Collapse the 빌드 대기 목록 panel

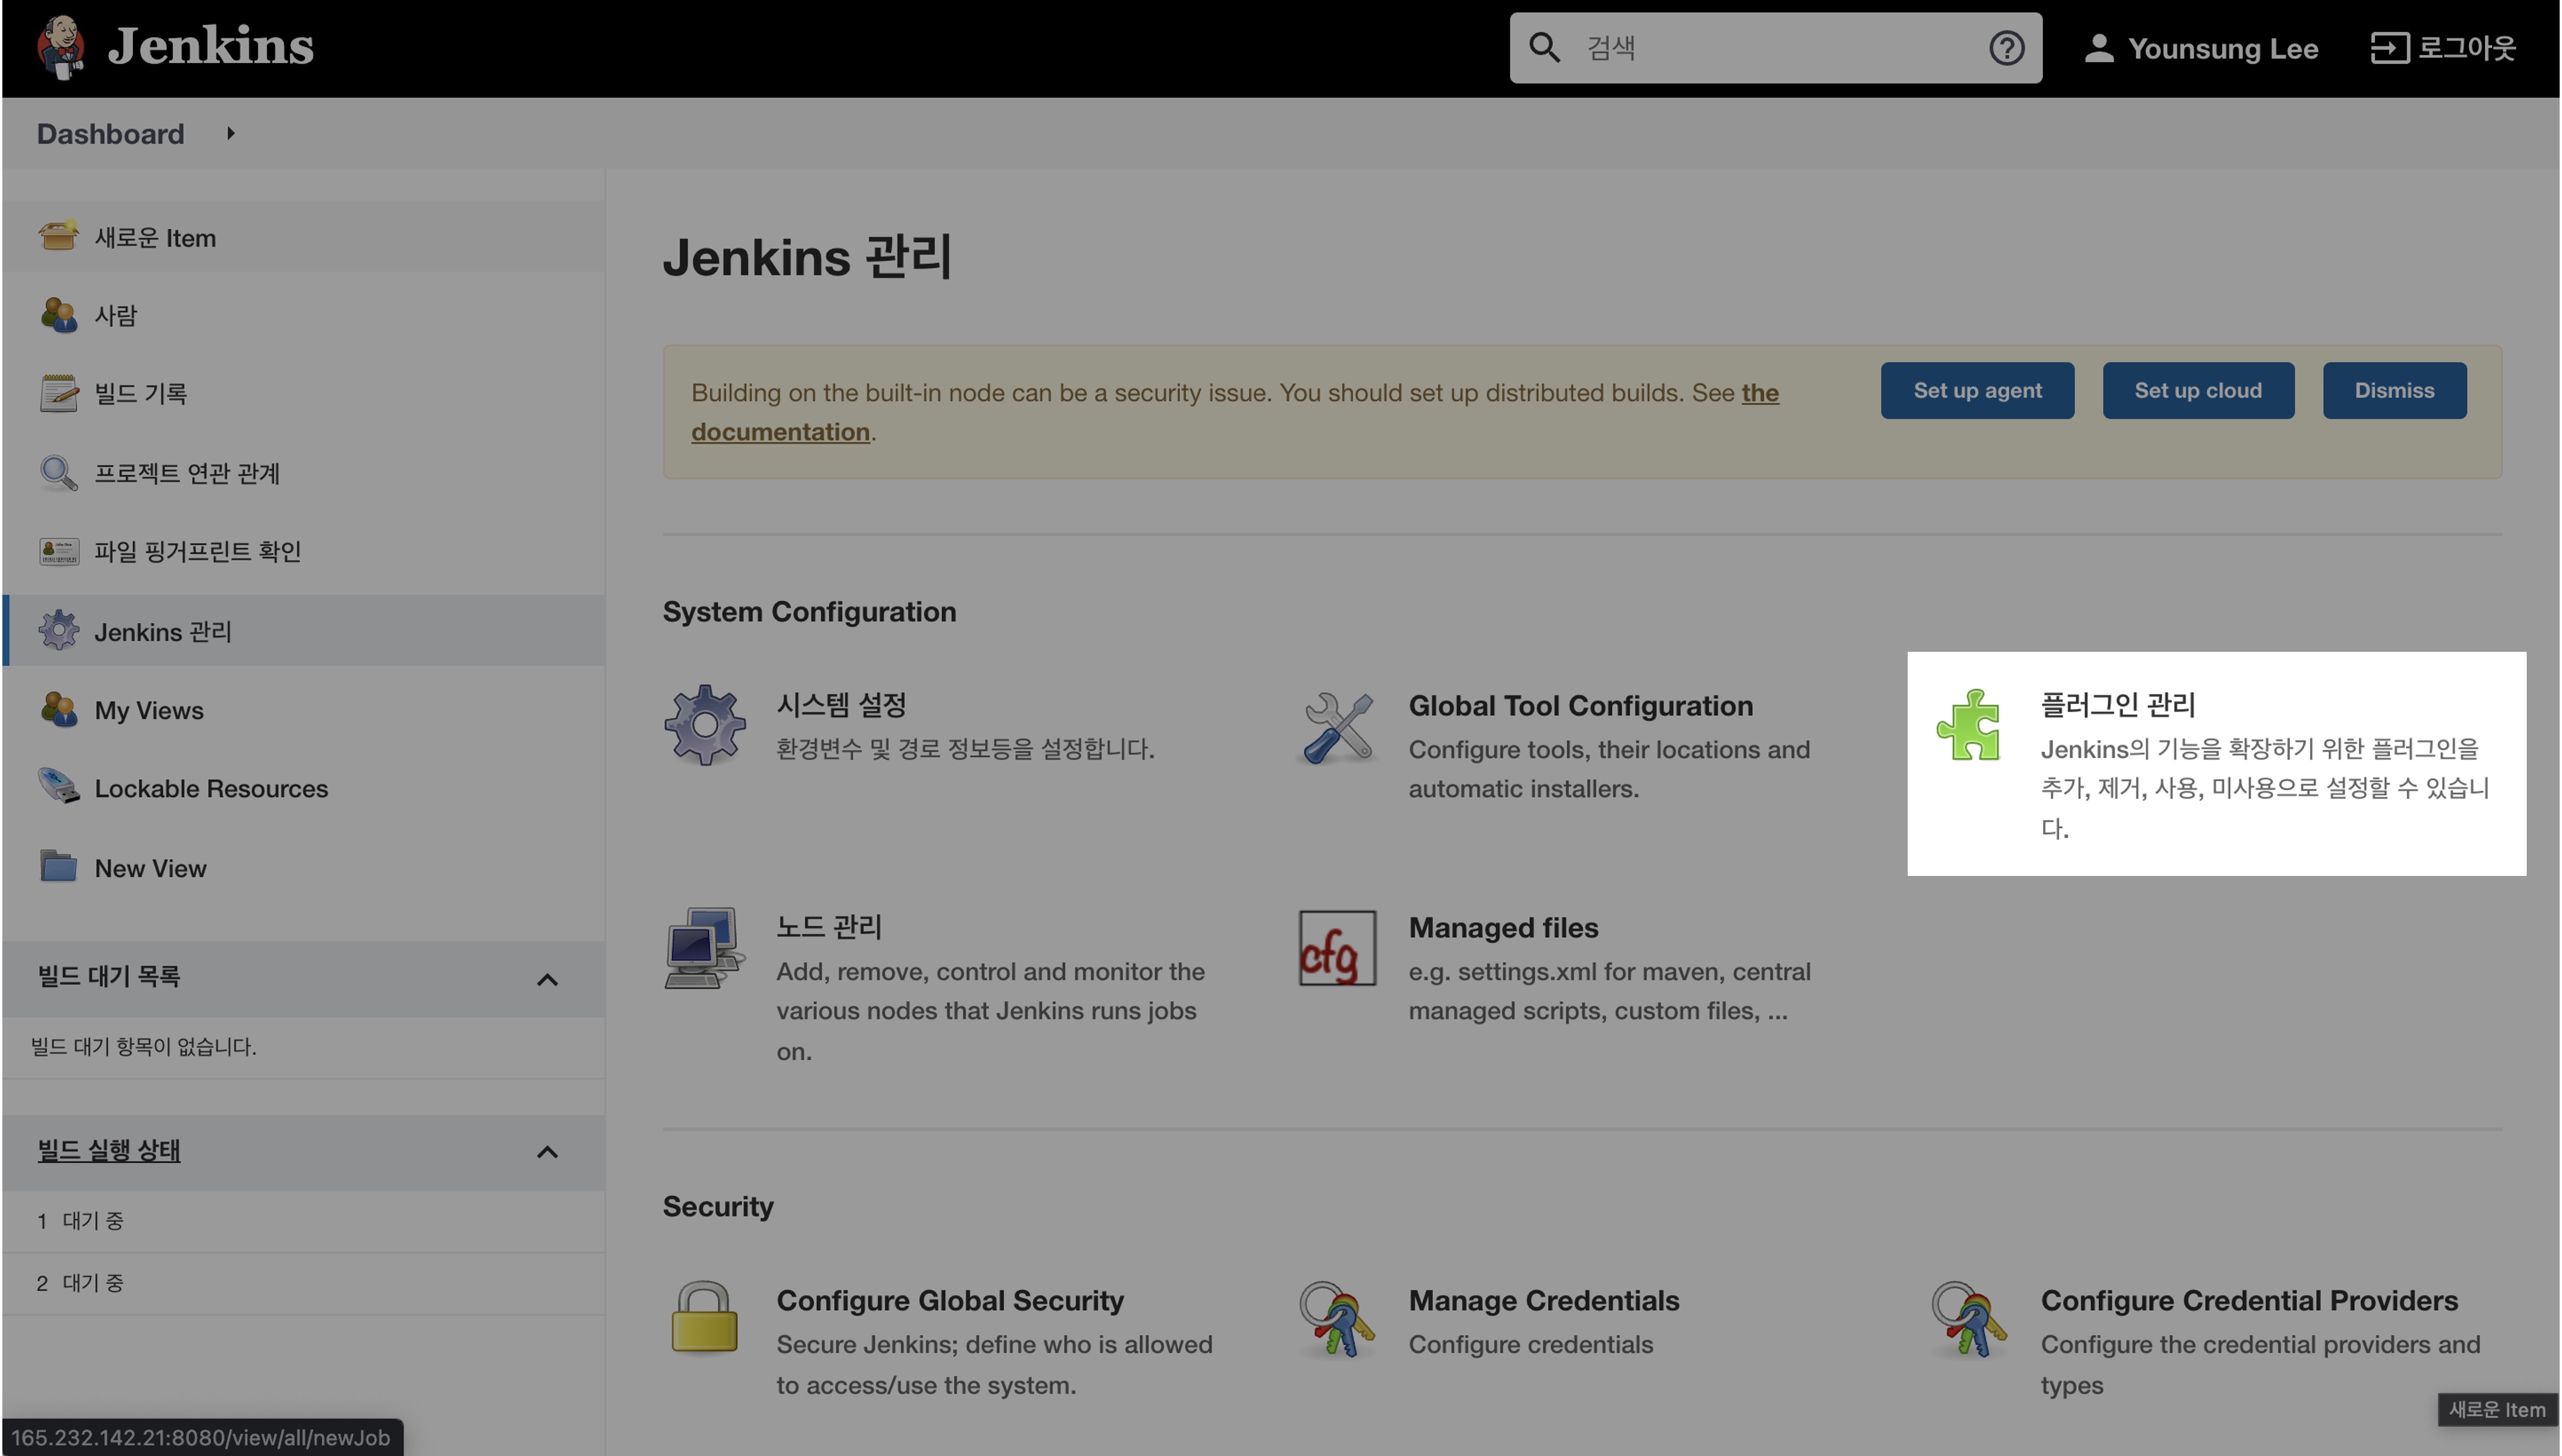[x=547, y=979]
